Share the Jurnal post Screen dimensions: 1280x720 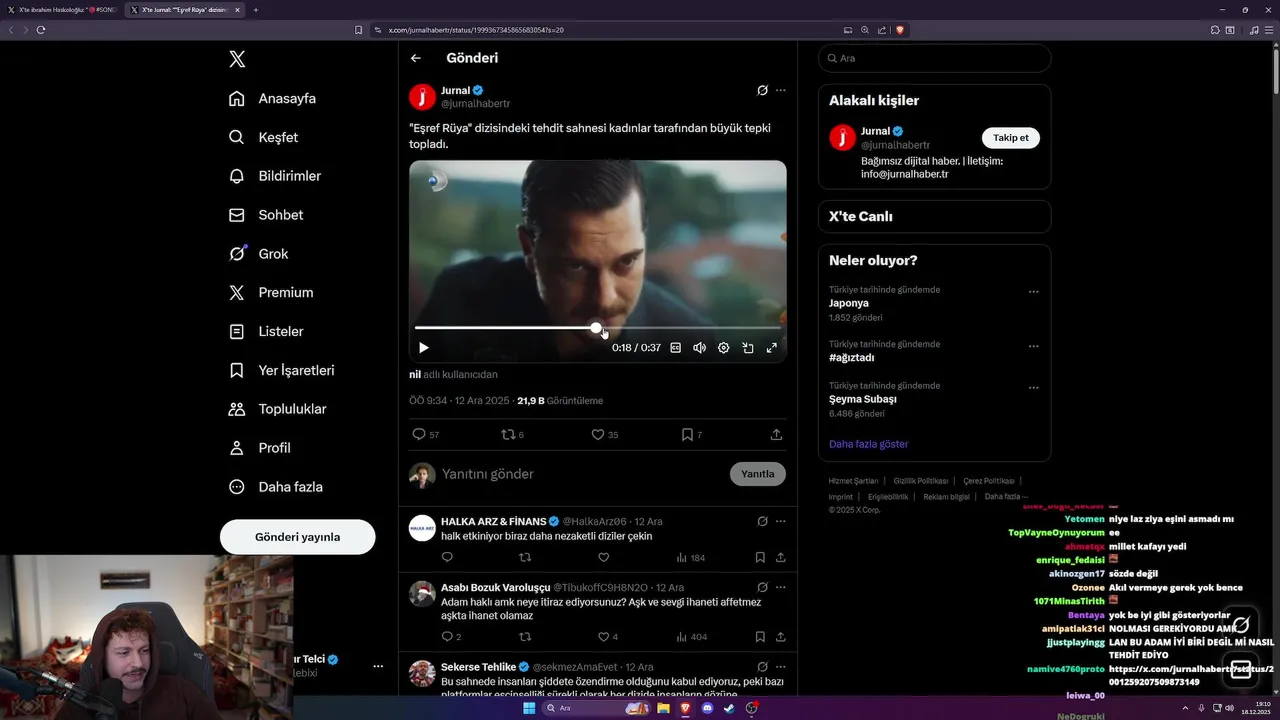pyautogui.click(x=776, y=435)
